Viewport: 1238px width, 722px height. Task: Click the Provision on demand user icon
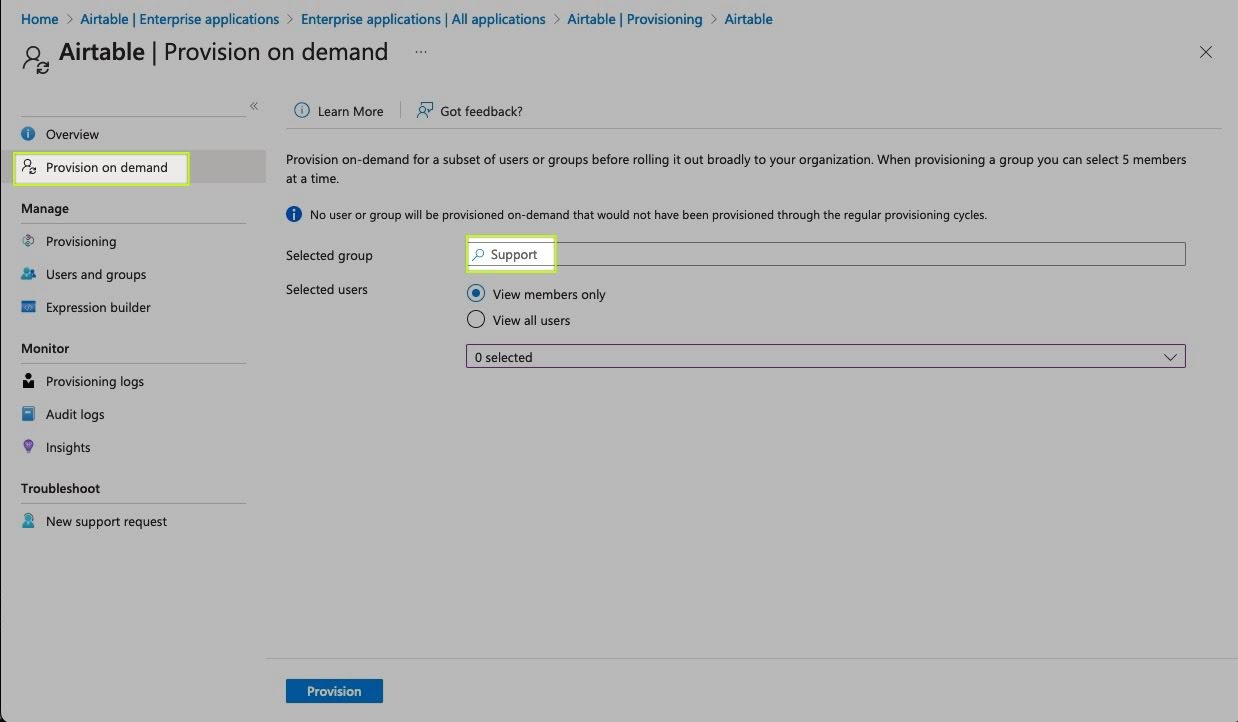pyautogui.click(x=29, y=167)
